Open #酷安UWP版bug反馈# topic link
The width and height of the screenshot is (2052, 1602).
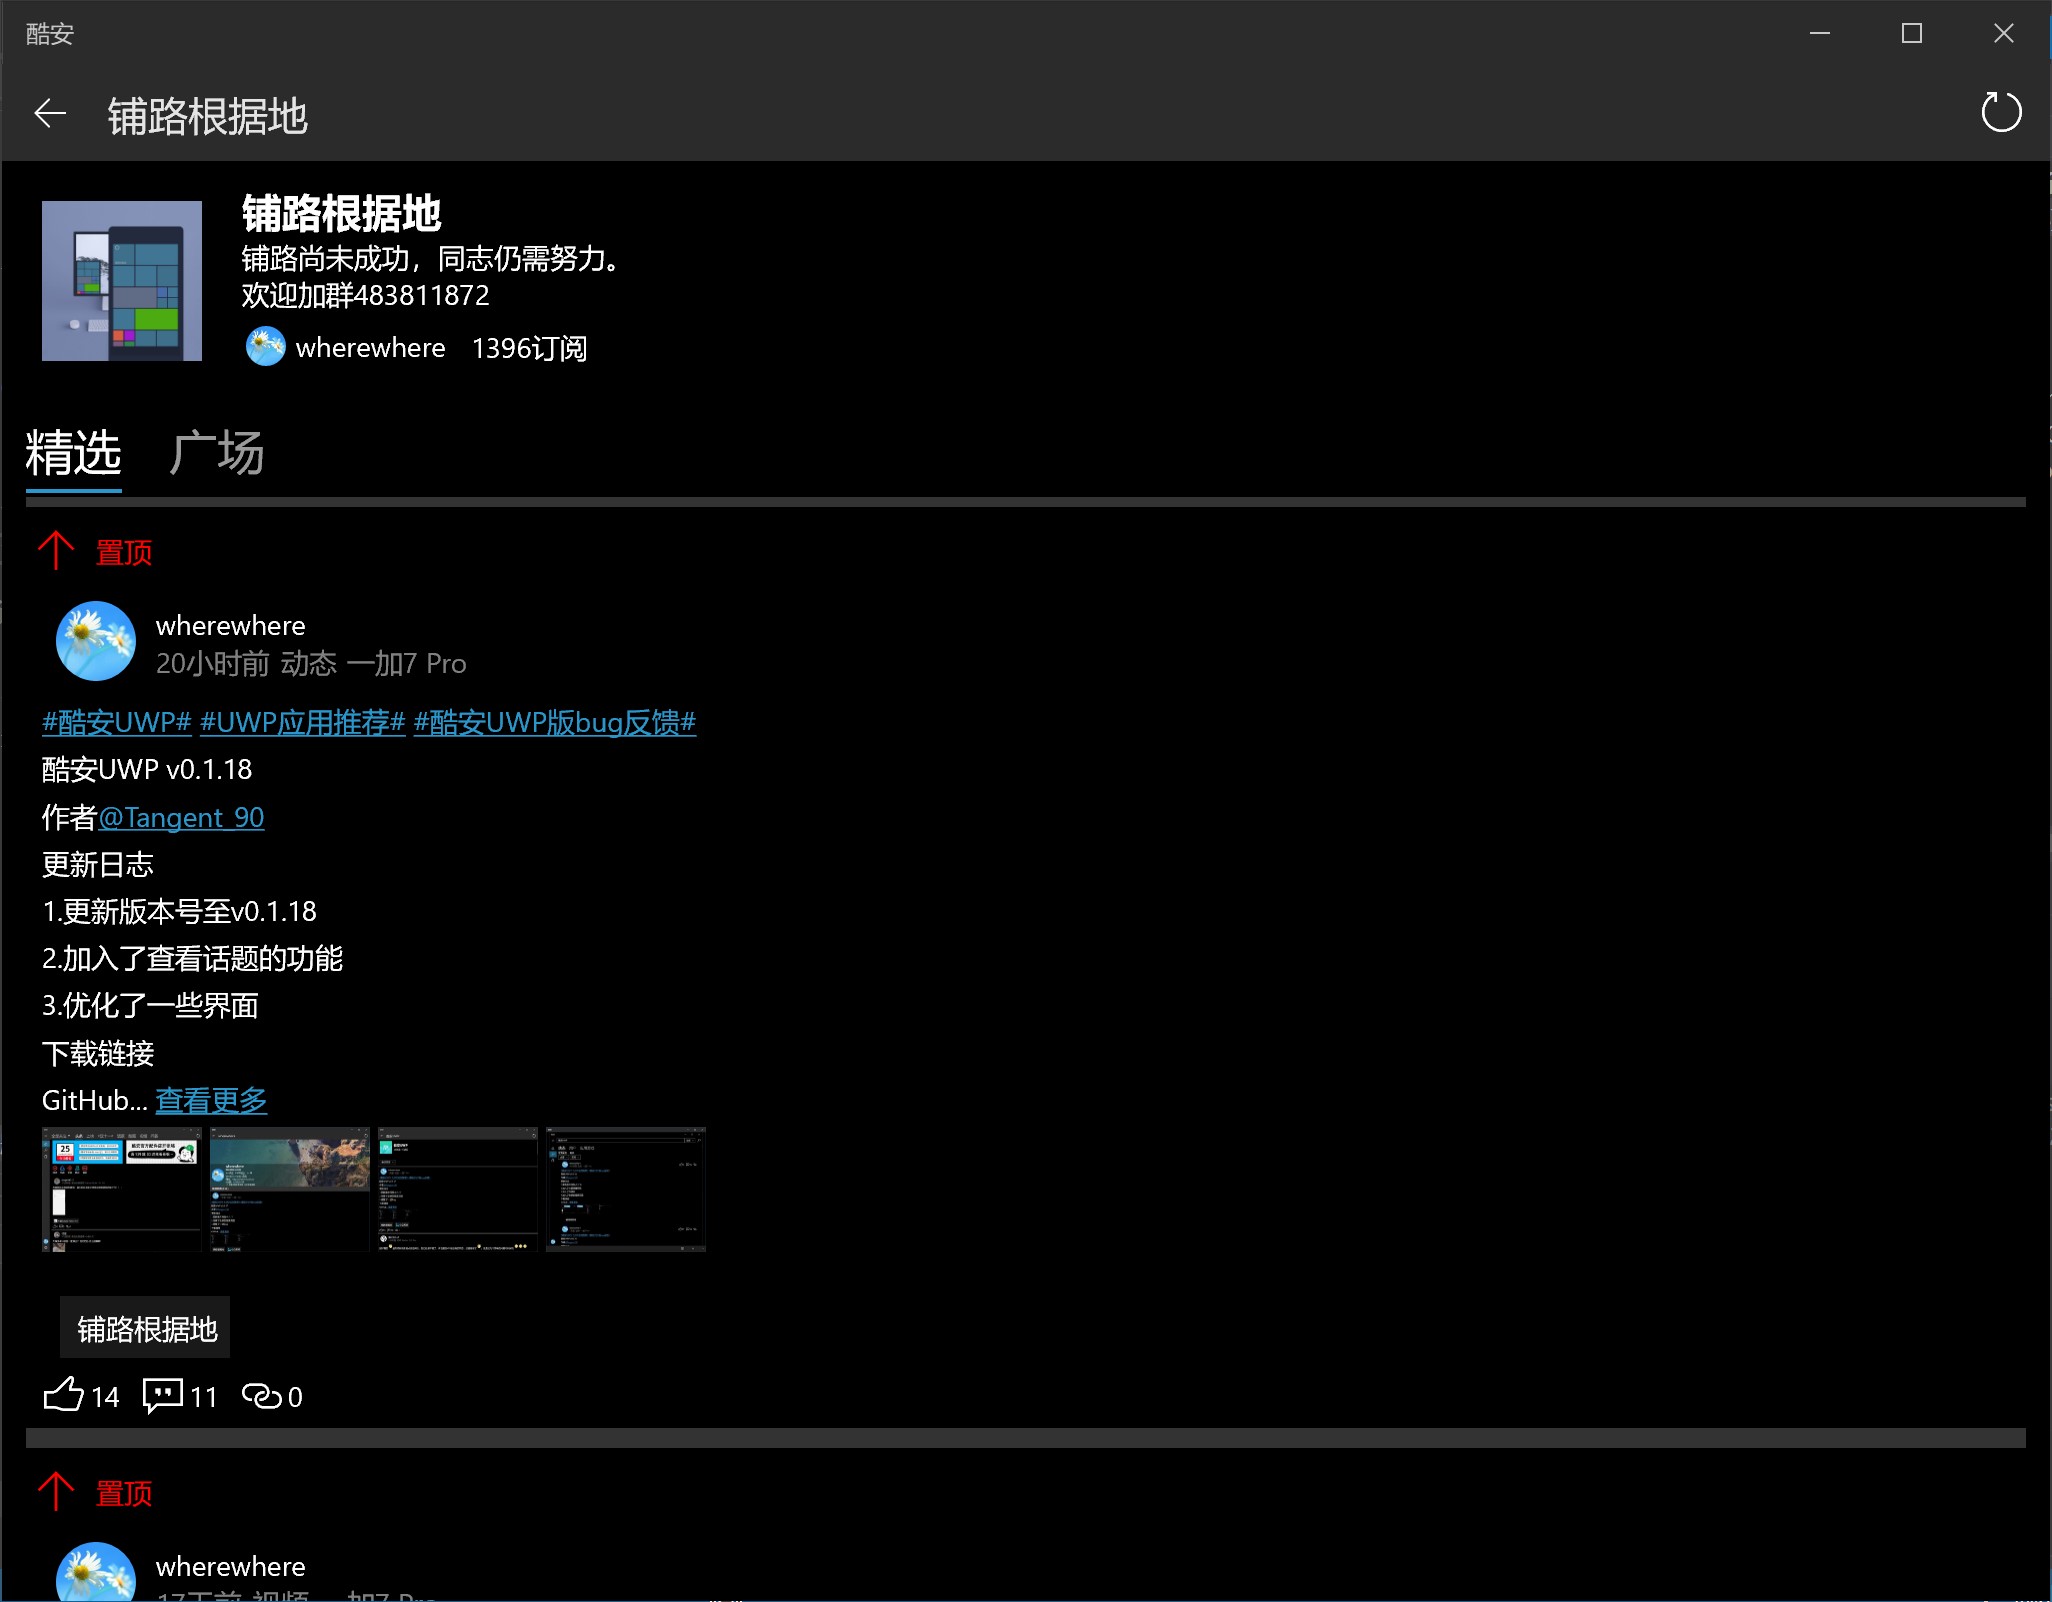pyautogui.click(x=554, y=722)
